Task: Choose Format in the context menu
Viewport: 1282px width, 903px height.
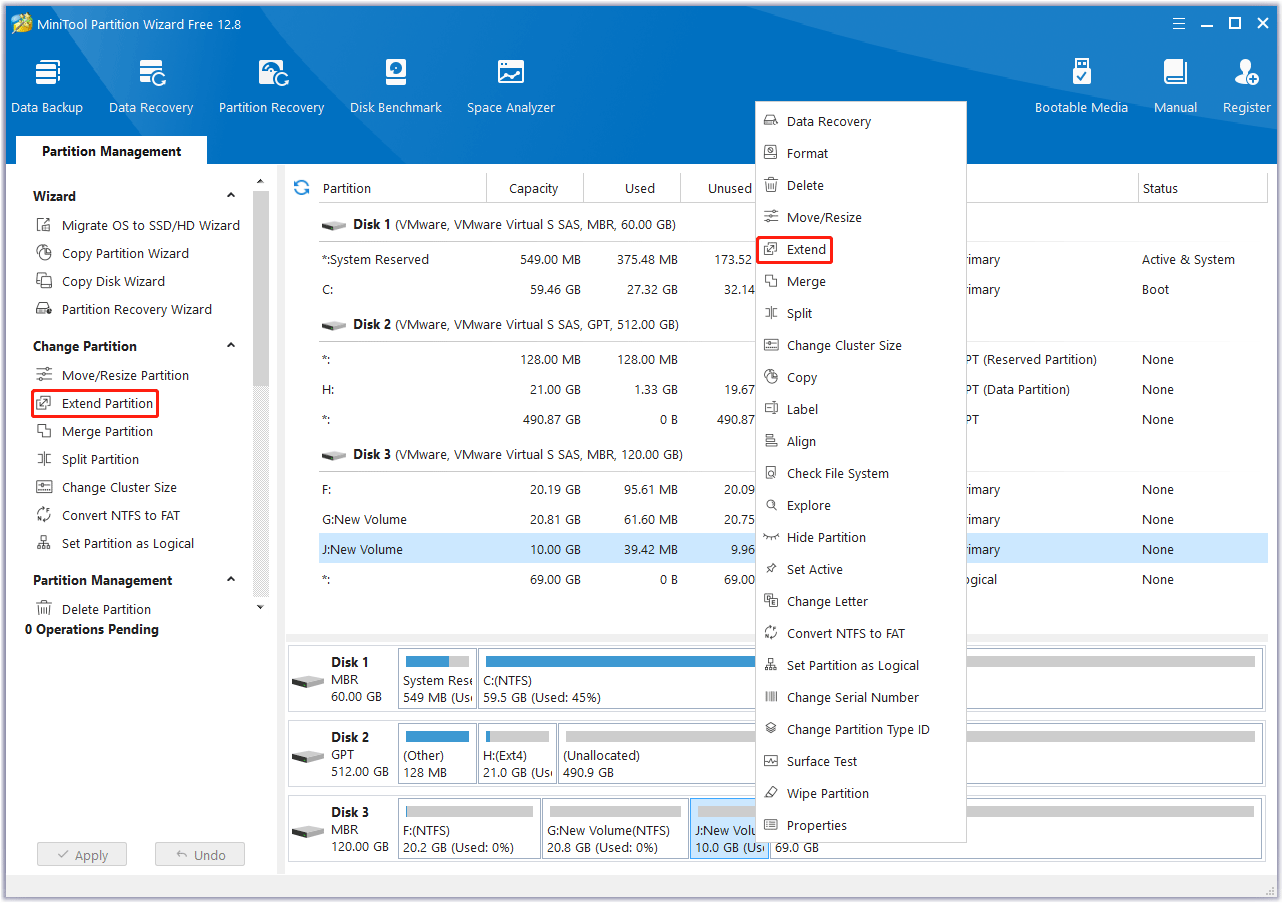Action: (860, 153)
